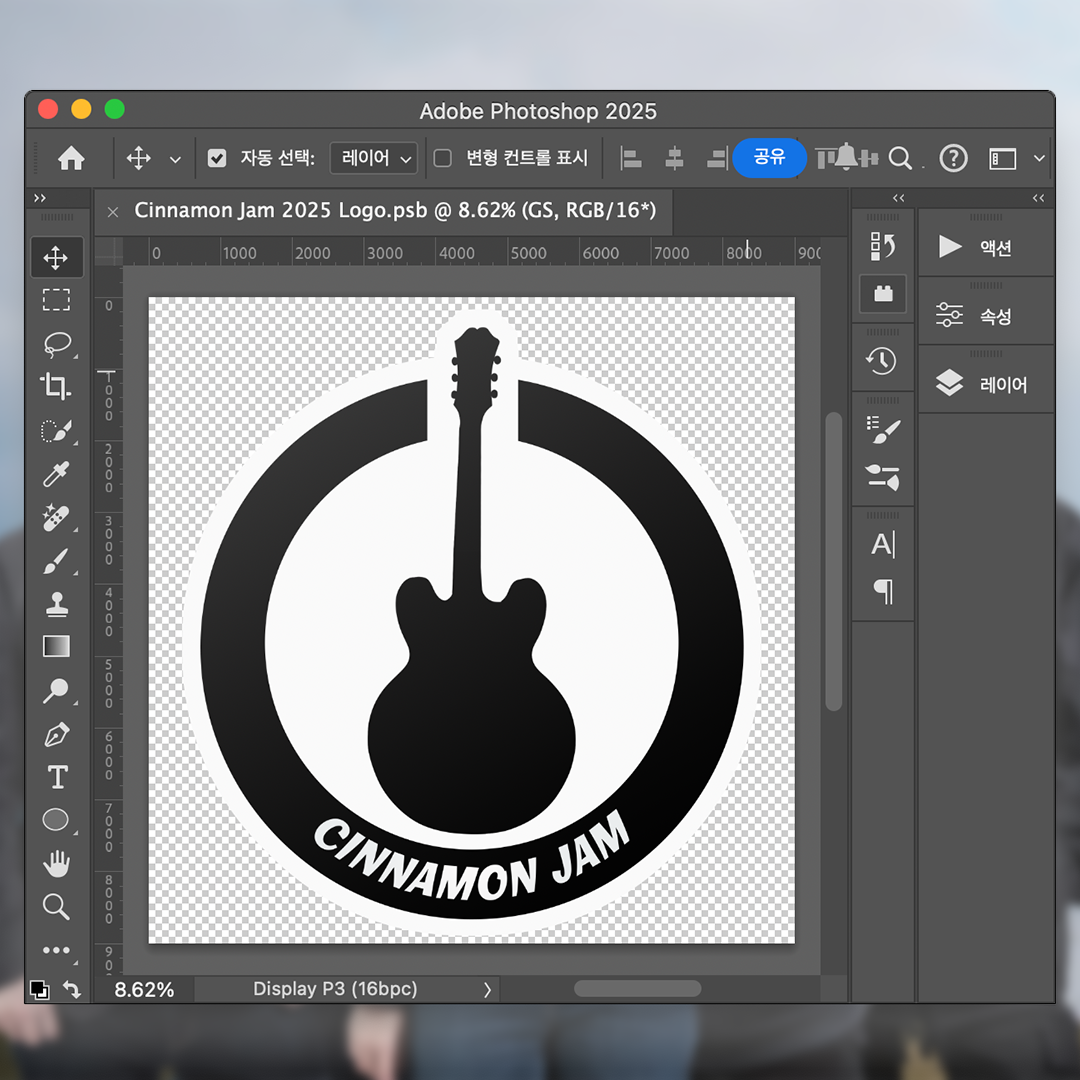The image size is (1080, 1080).
Task: Click the horizontal canvas scrollbar
Action: (x=637, y=988)
